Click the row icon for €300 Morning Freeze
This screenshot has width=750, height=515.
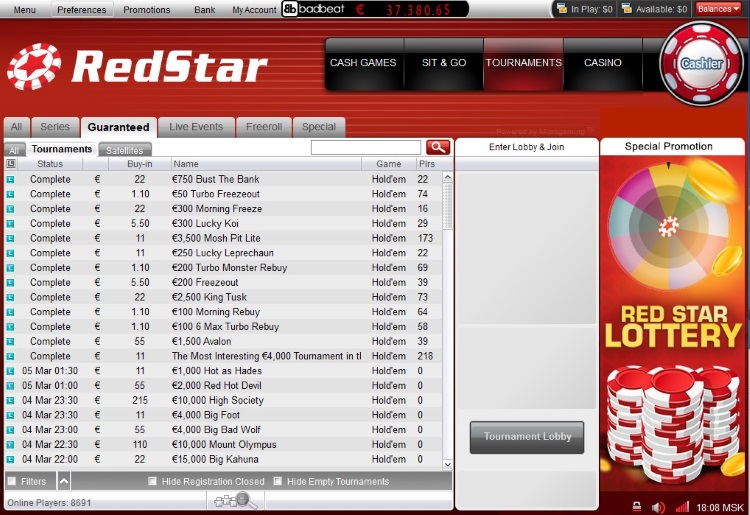(10, 209)
